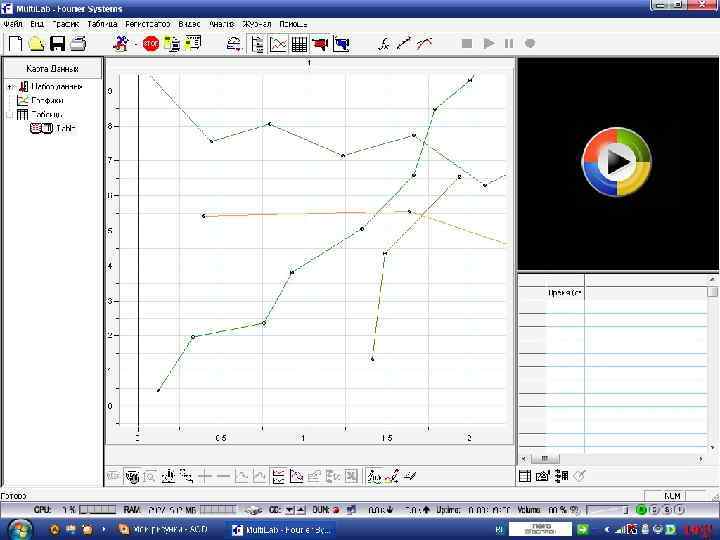Click the split graph icon in bottom toolbar

[x=278, y=477]
